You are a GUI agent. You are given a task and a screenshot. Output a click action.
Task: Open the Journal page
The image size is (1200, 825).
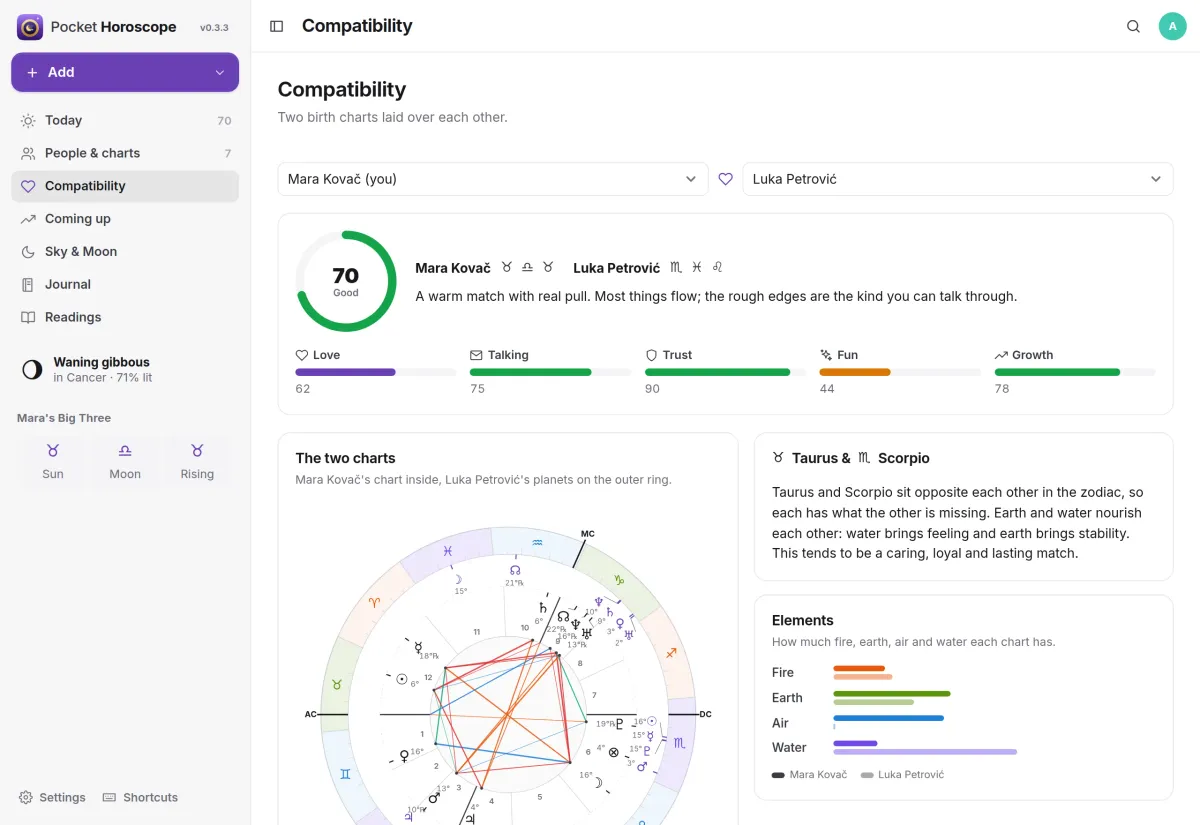pyautogui.click(x=125, y=284)
